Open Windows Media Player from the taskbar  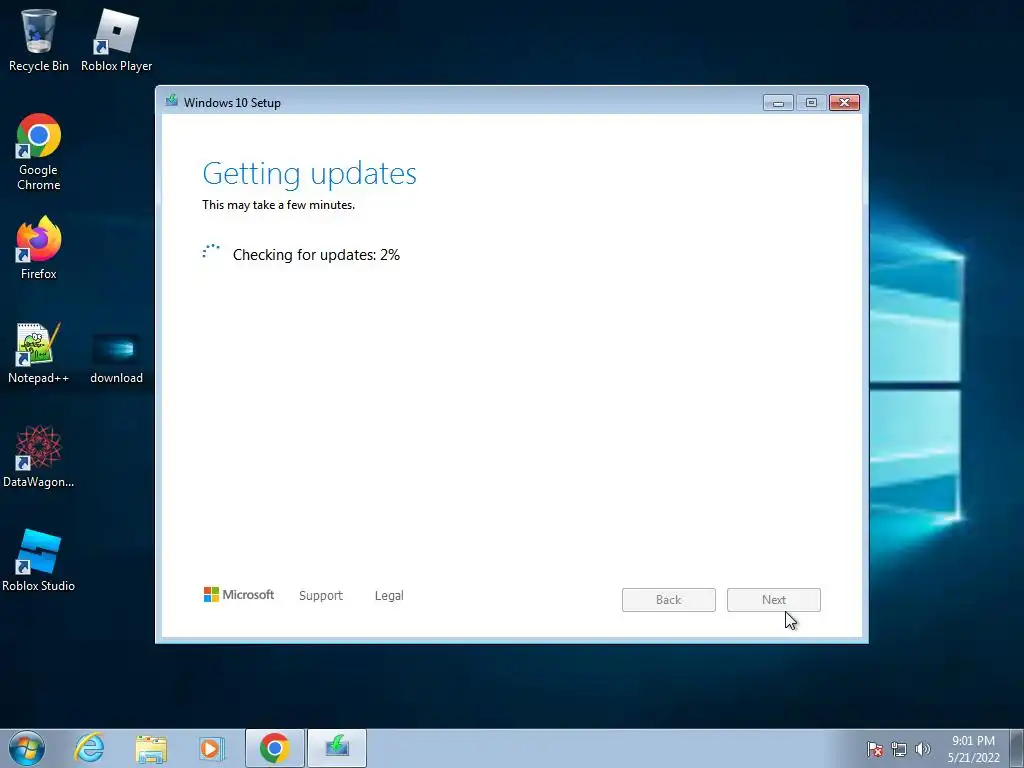click(212, 748)
